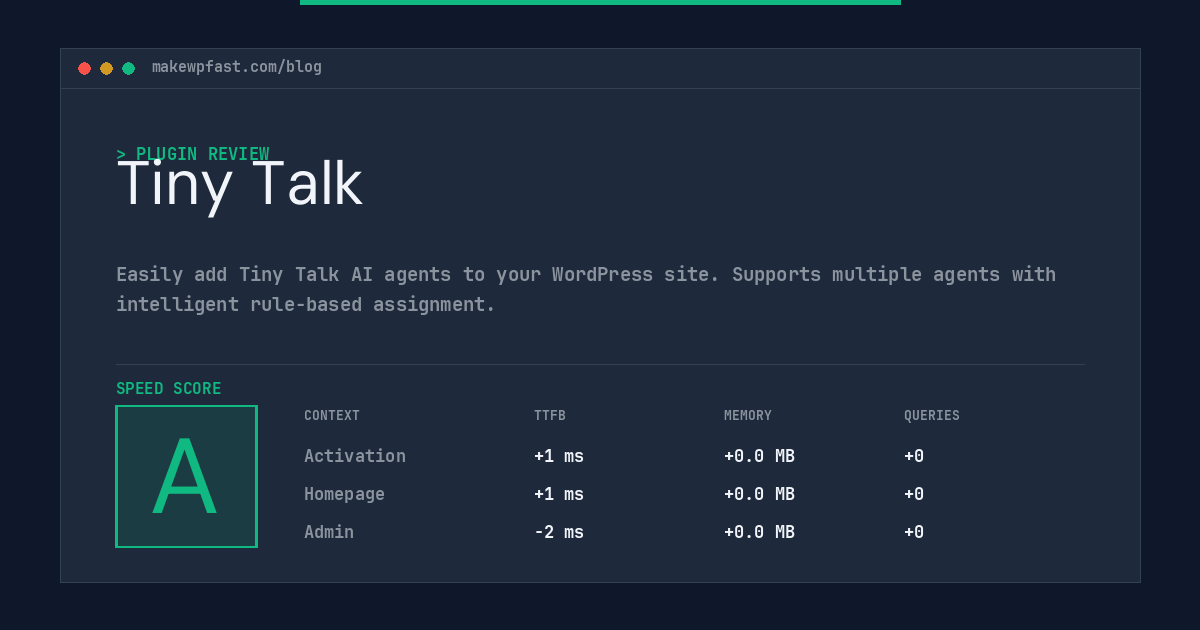Click the grade A score box
The image size is (1200, 630).
(x=186, y=476)
